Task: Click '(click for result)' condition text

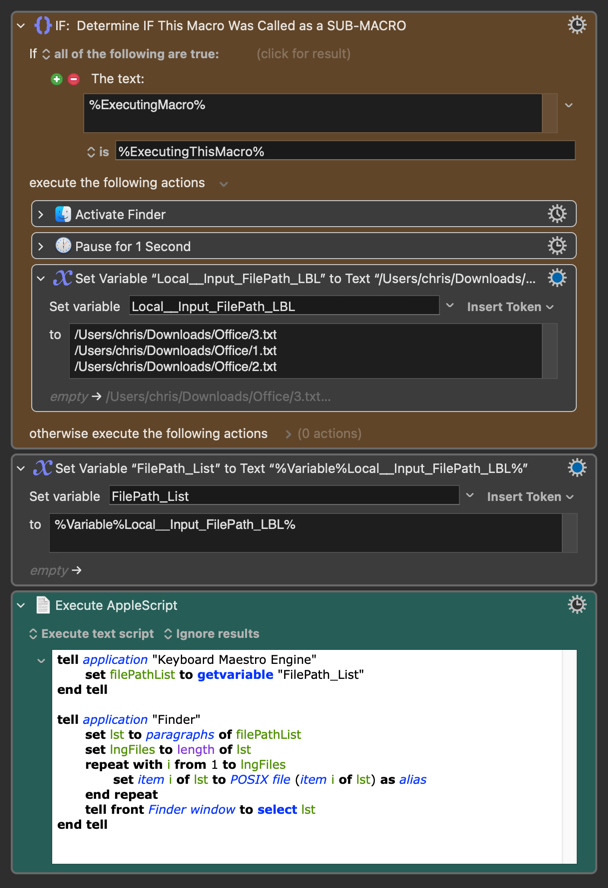Action: 303,54
